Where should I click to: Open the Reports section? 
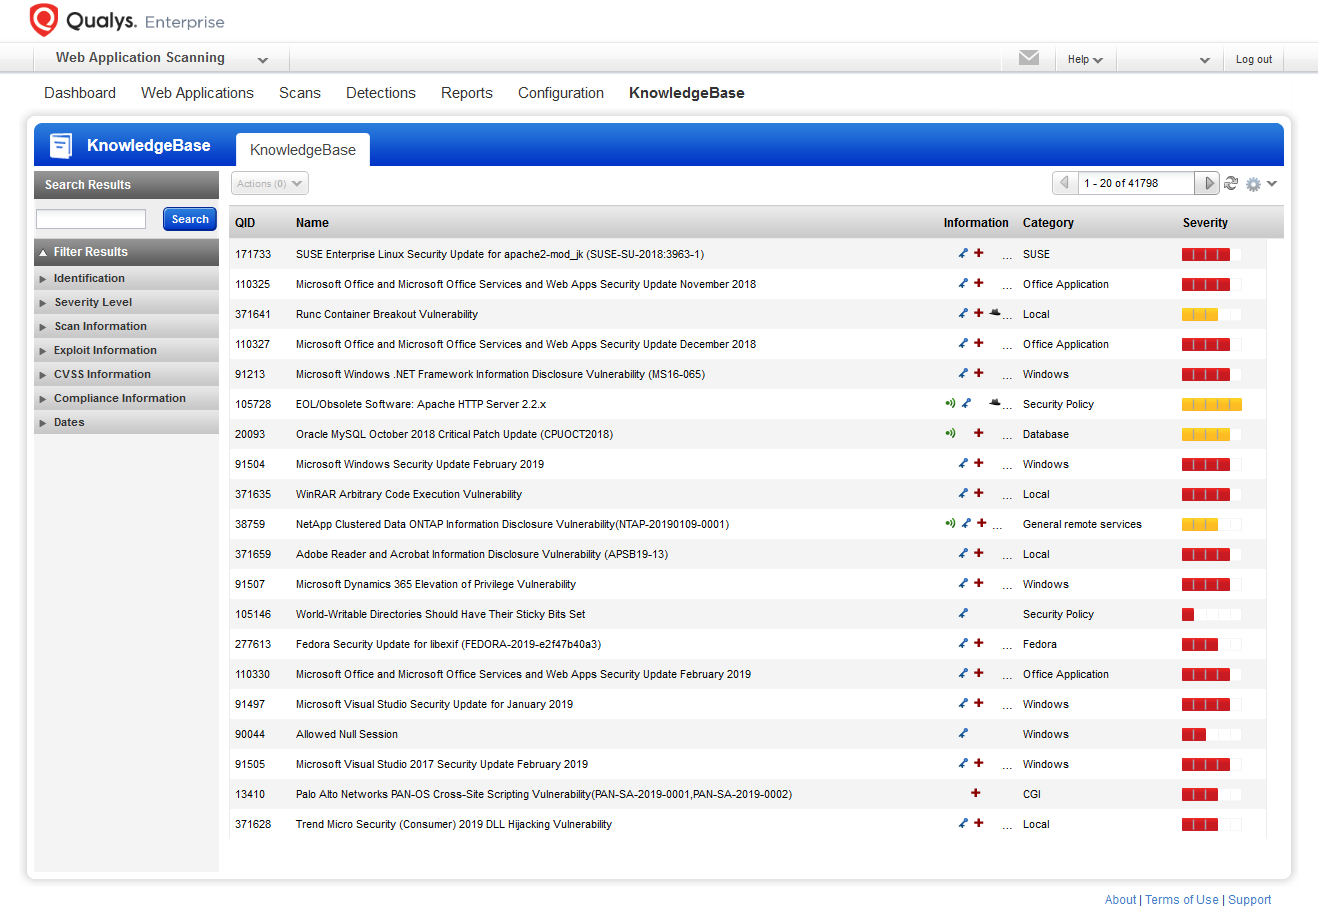click(467, 93)
